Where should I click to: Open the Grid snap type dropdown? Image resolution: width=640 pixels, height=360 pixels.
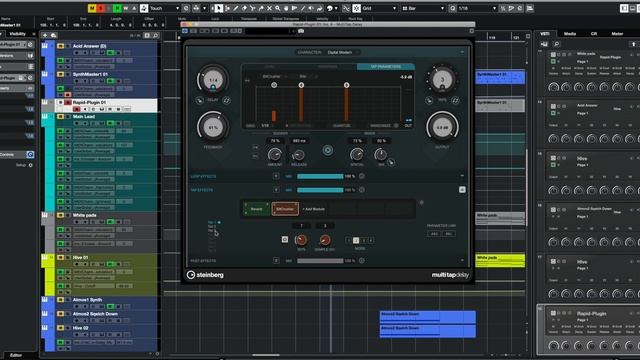(x=380, y=8)
